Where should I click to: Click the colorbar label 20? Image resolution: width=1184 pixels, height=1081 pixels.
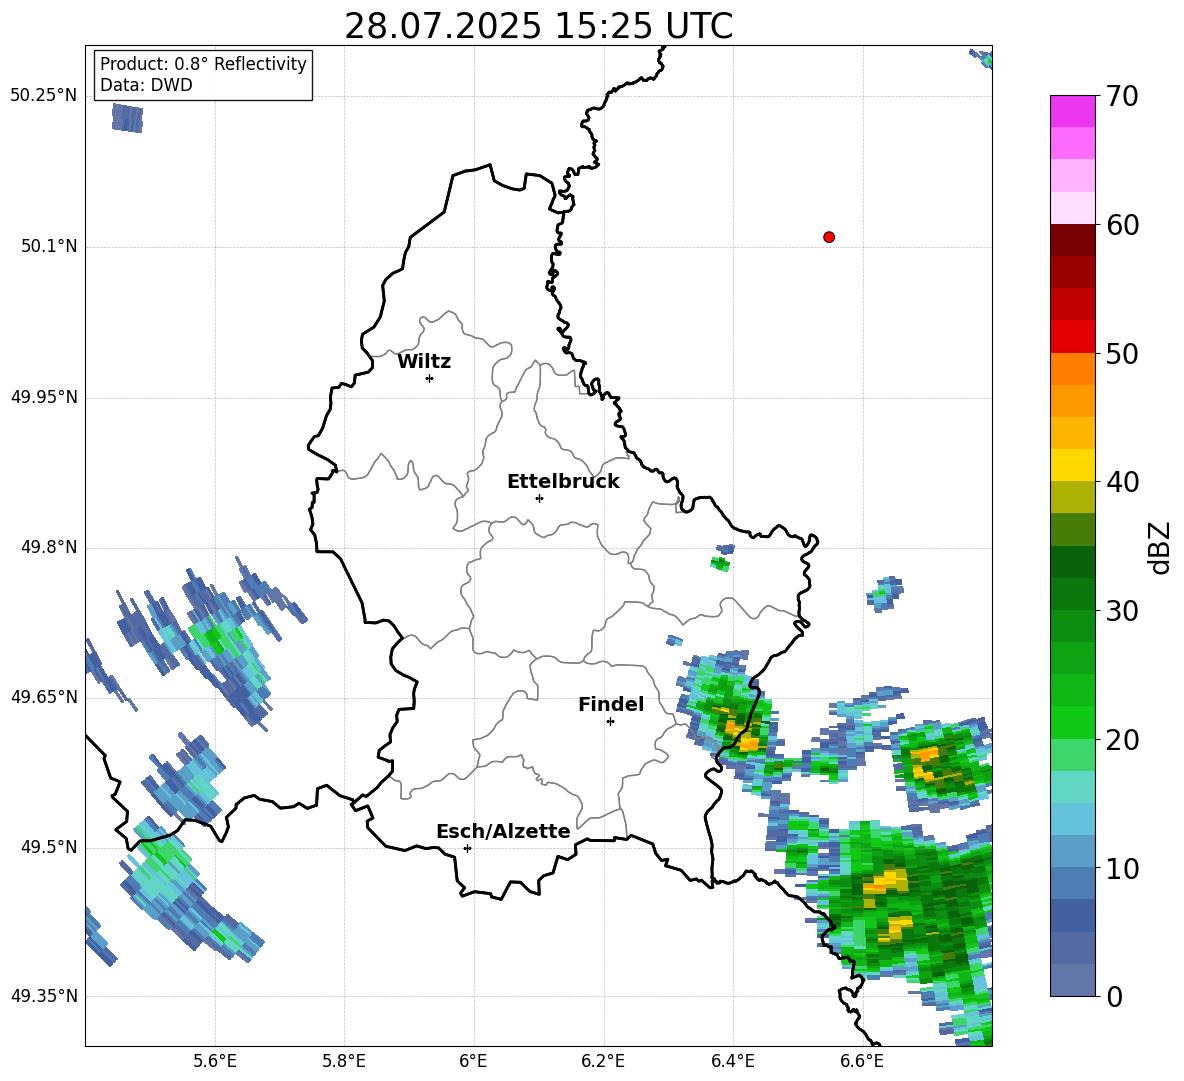point(1122,740)
